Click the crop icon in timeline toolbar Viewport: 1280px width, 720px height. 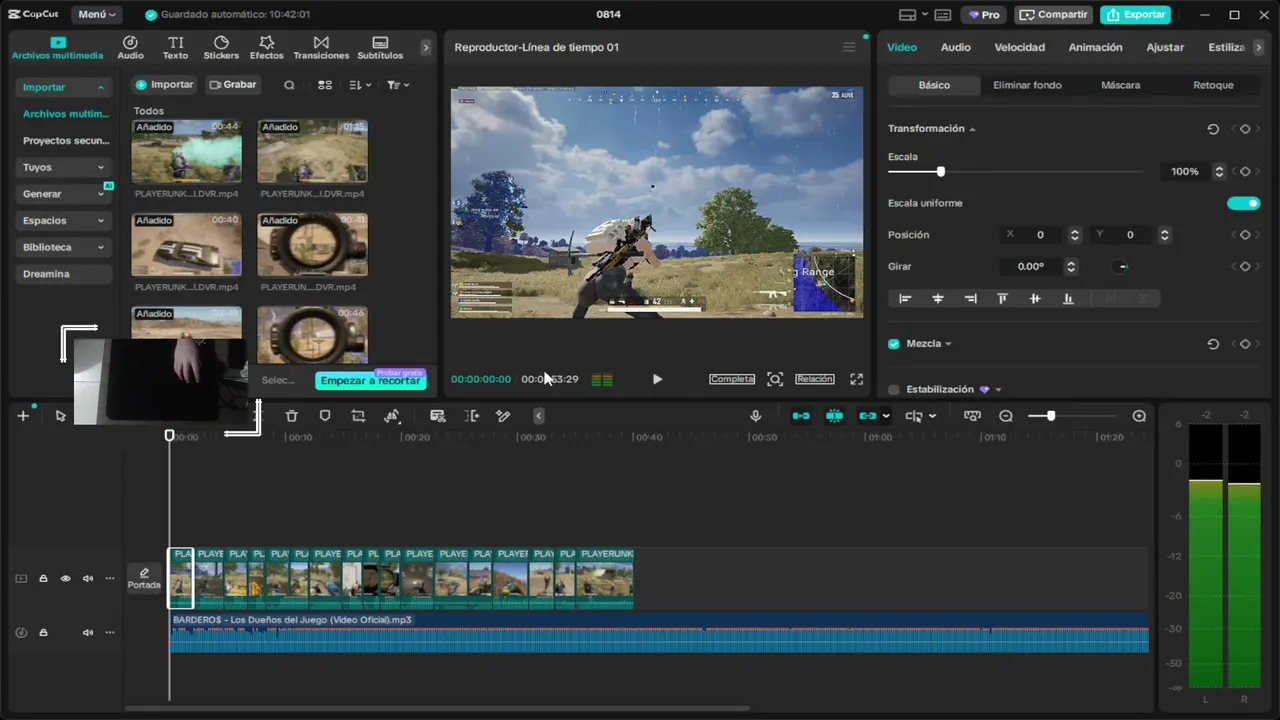pos(358,416)
